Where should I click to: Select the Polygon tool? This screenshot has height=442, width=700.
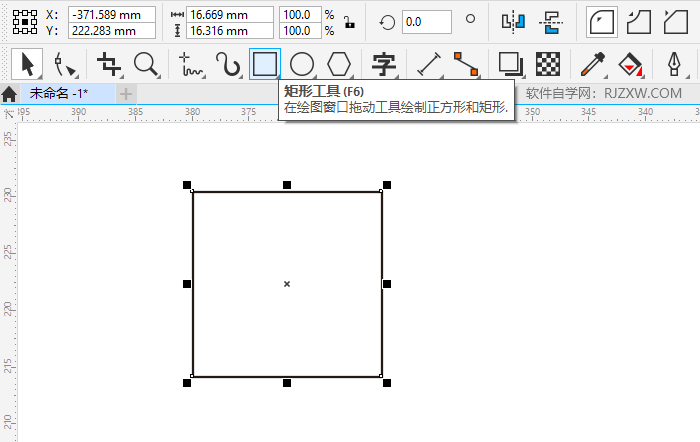click(340, 65)
